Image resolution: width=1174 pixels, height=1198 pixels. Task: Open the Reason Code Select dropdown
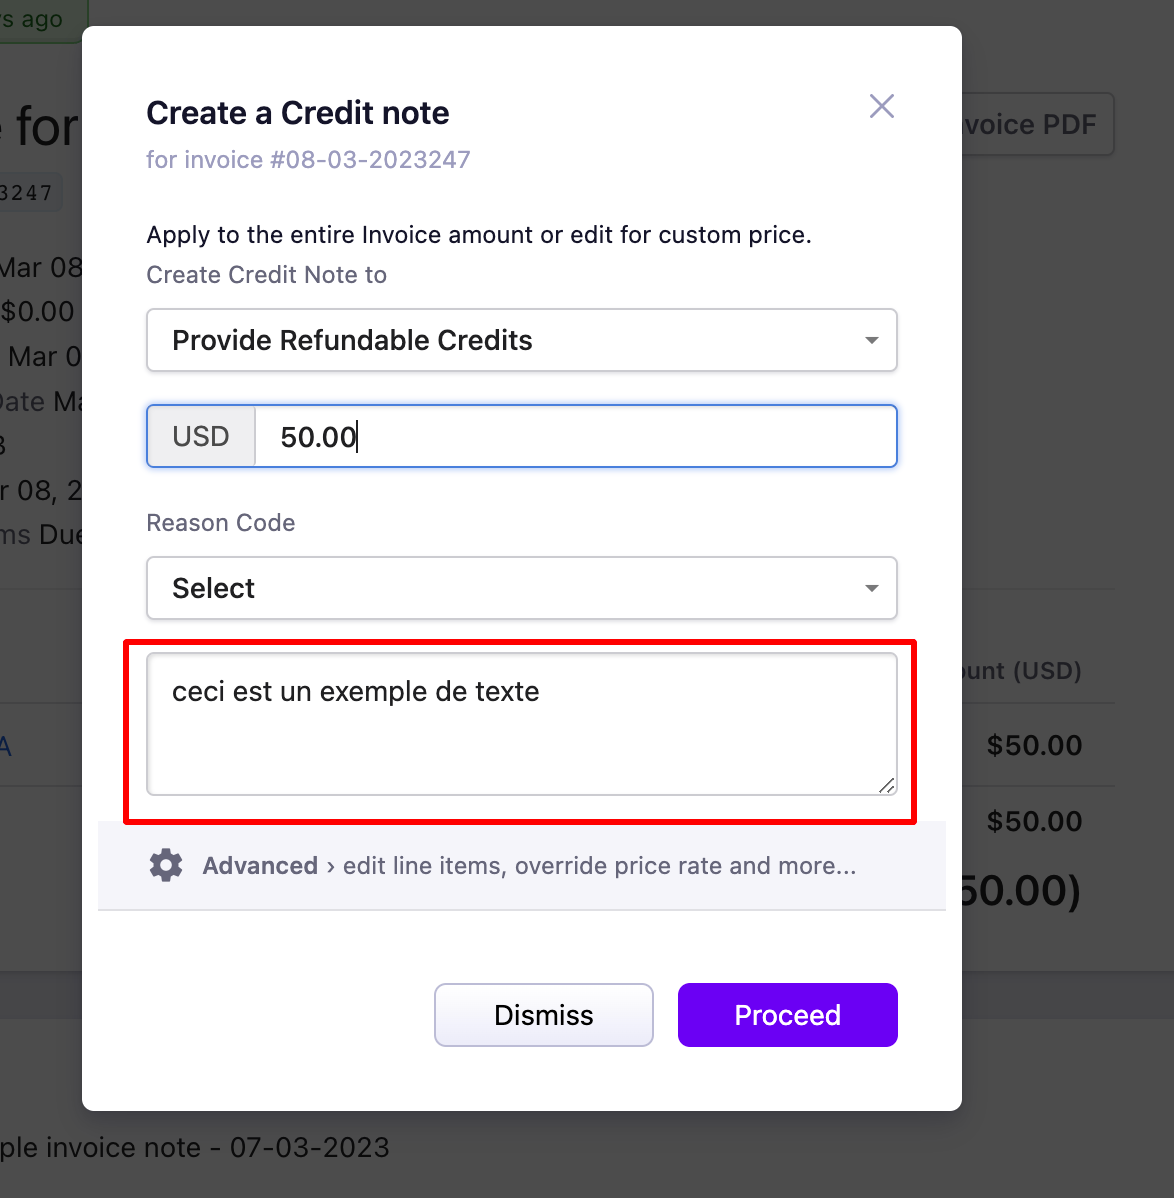[522, 588]
